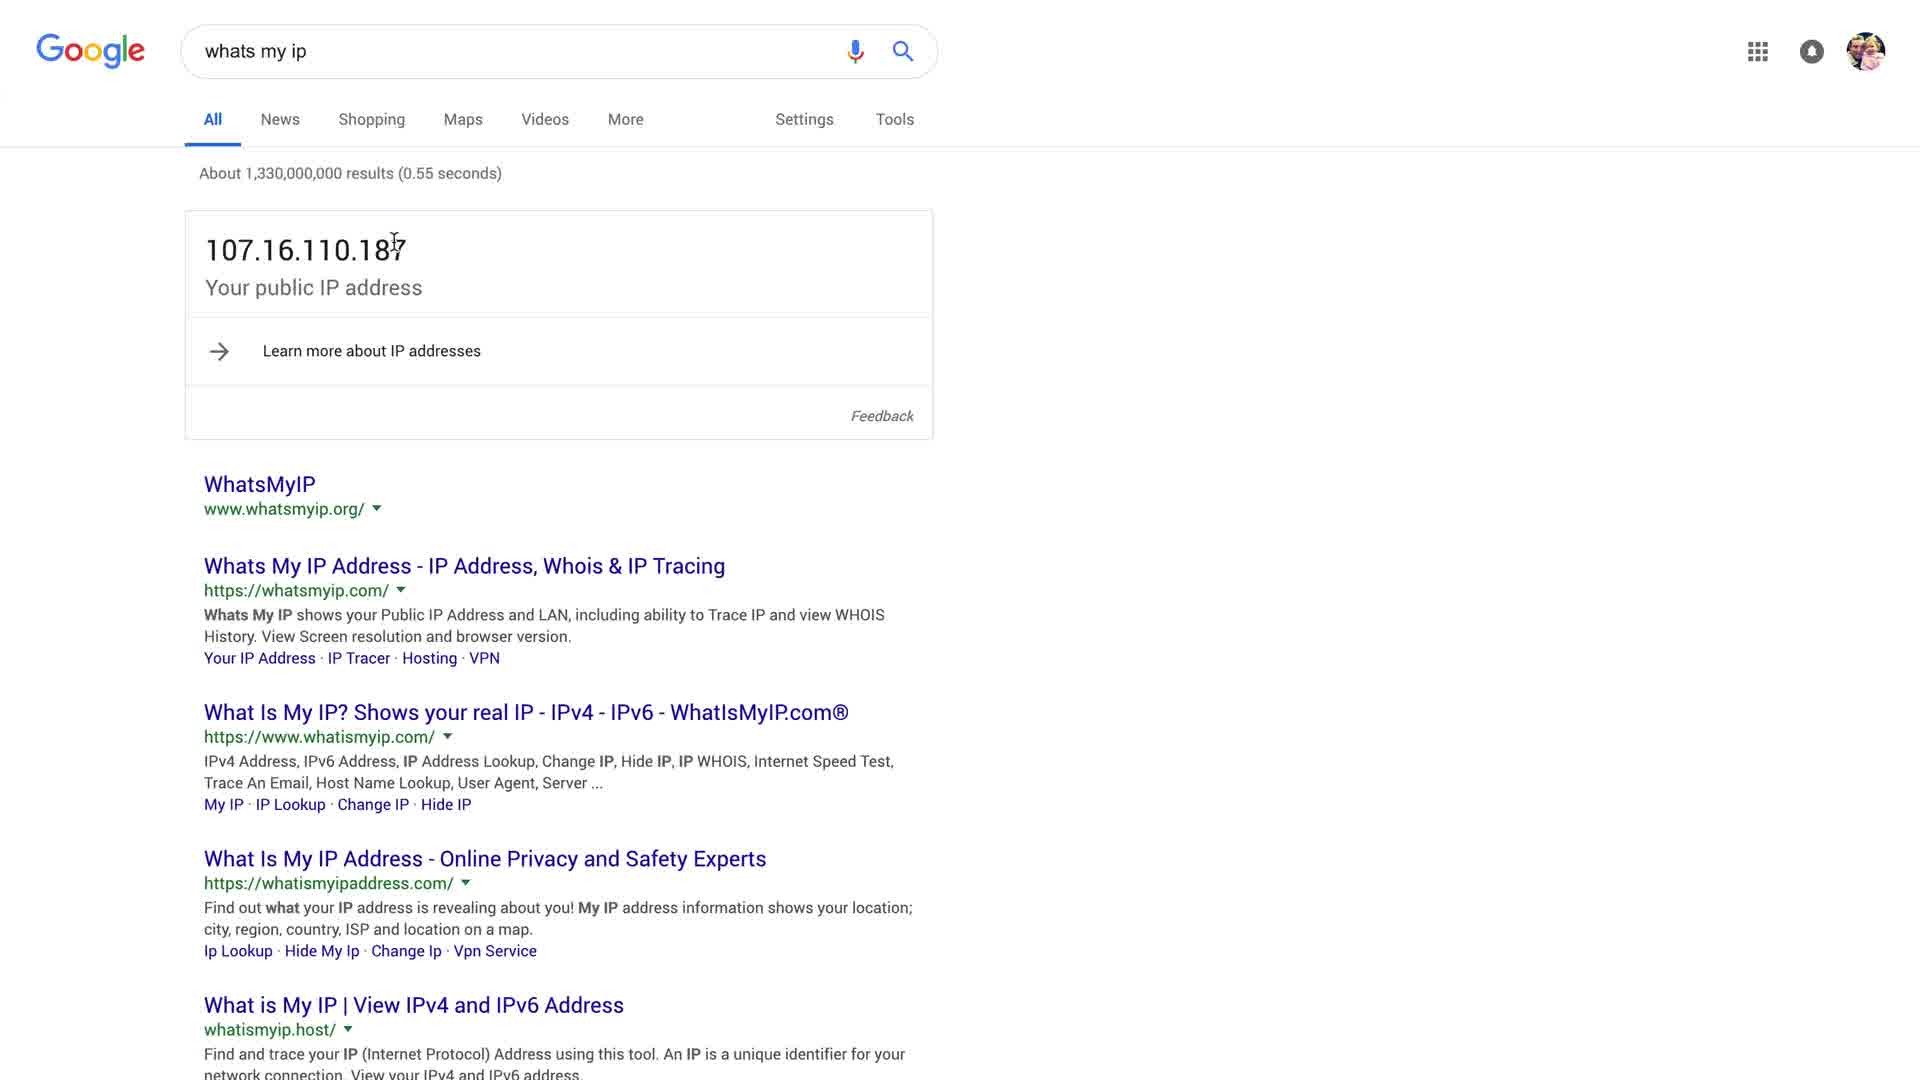
Task: Click the Google logo
Action: click(90, 51)
